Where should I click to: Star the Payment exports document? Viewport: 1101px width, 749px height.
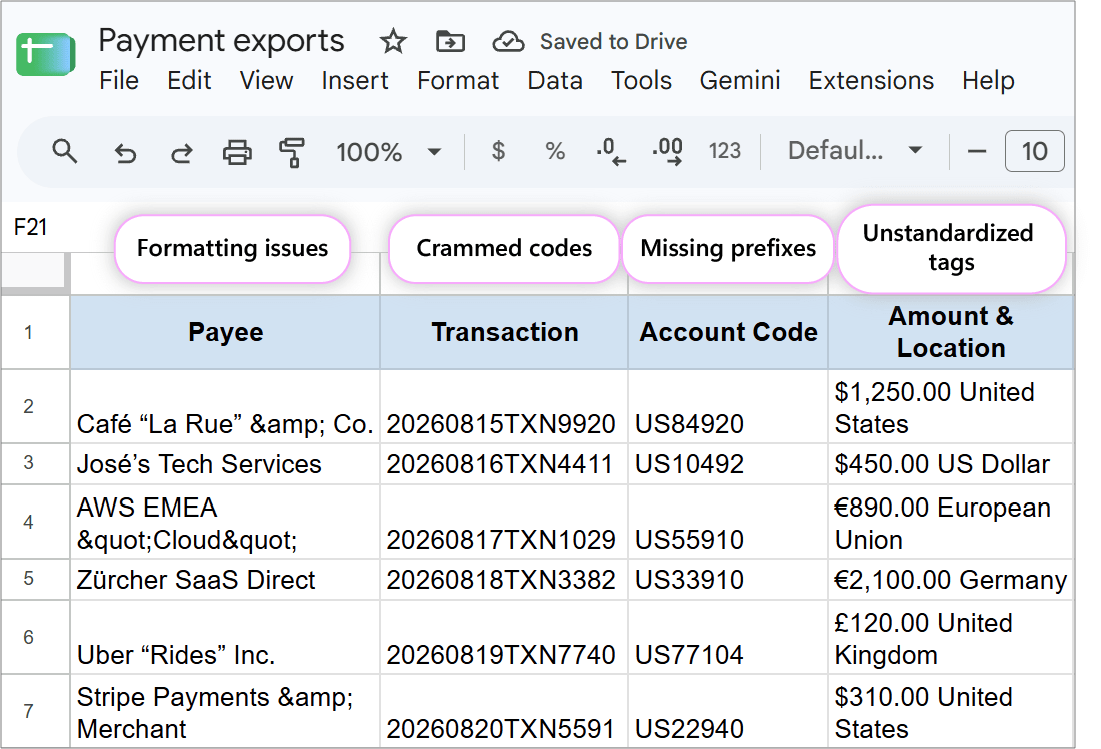coord(393,41)
